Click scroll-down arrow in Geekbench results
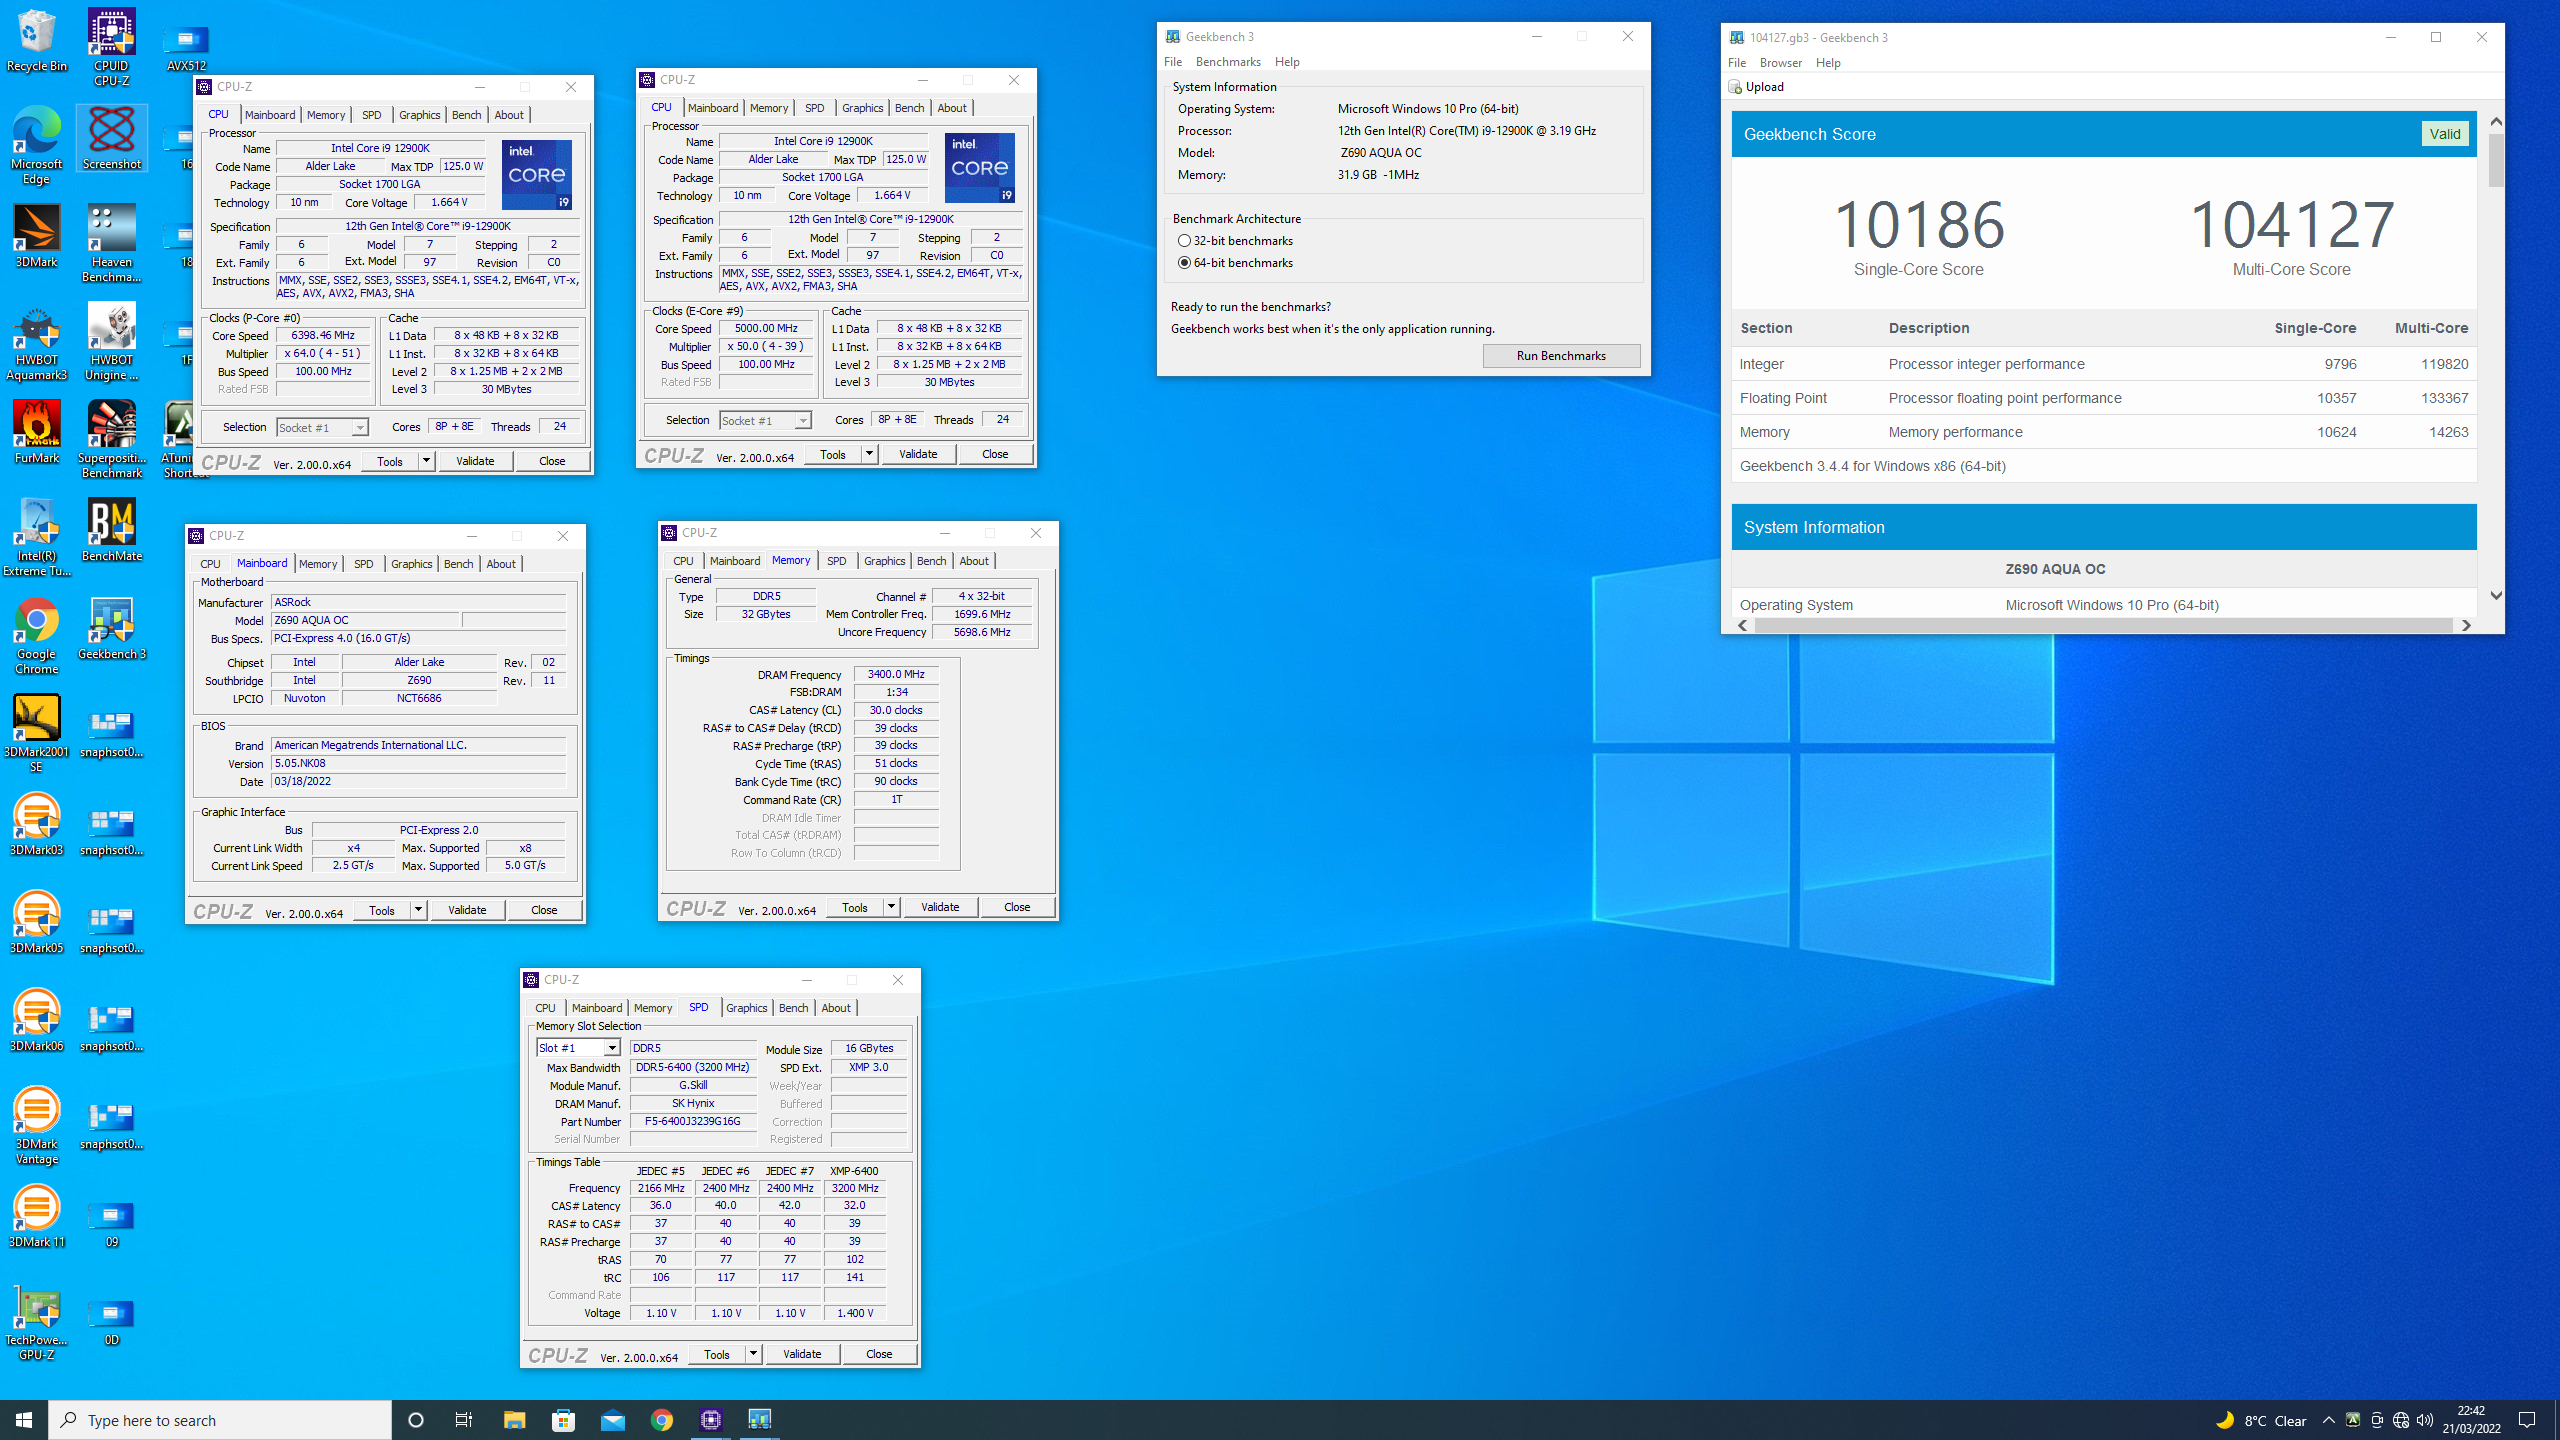 [2496, 595]
